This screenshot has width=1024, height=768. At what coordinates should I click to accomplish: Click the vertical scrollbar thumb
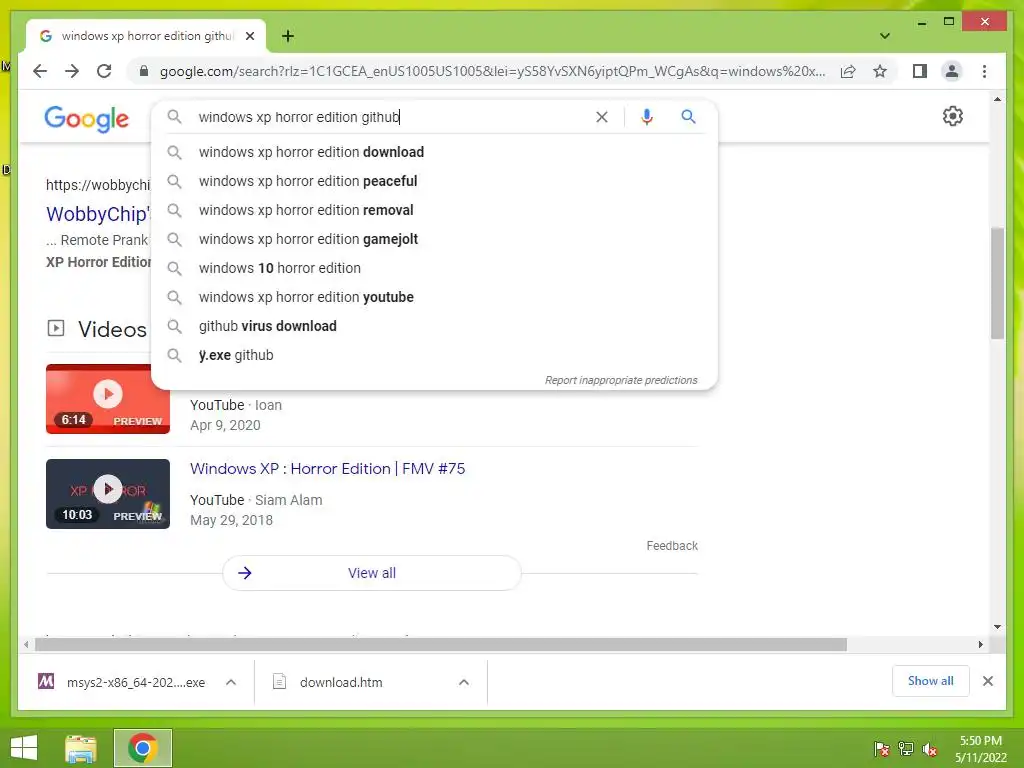click(997, 283)
